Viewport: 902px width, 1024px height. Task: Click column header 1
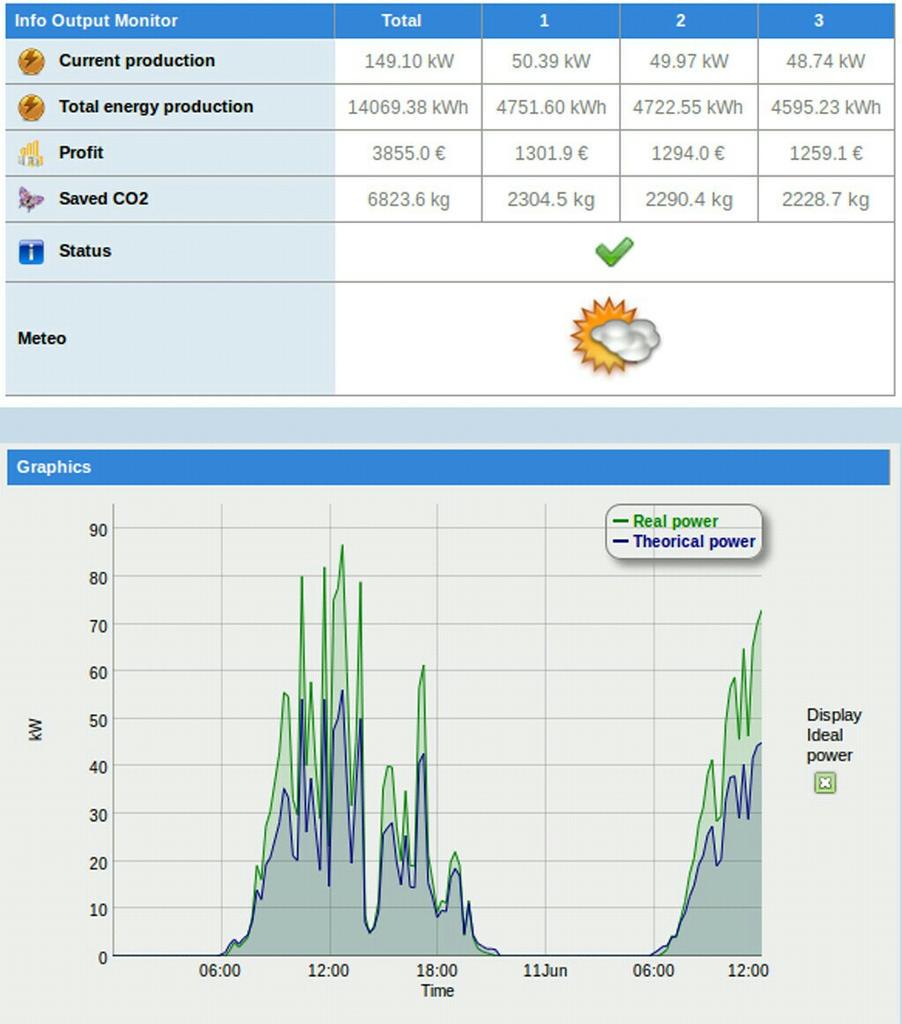pos(544,20)
